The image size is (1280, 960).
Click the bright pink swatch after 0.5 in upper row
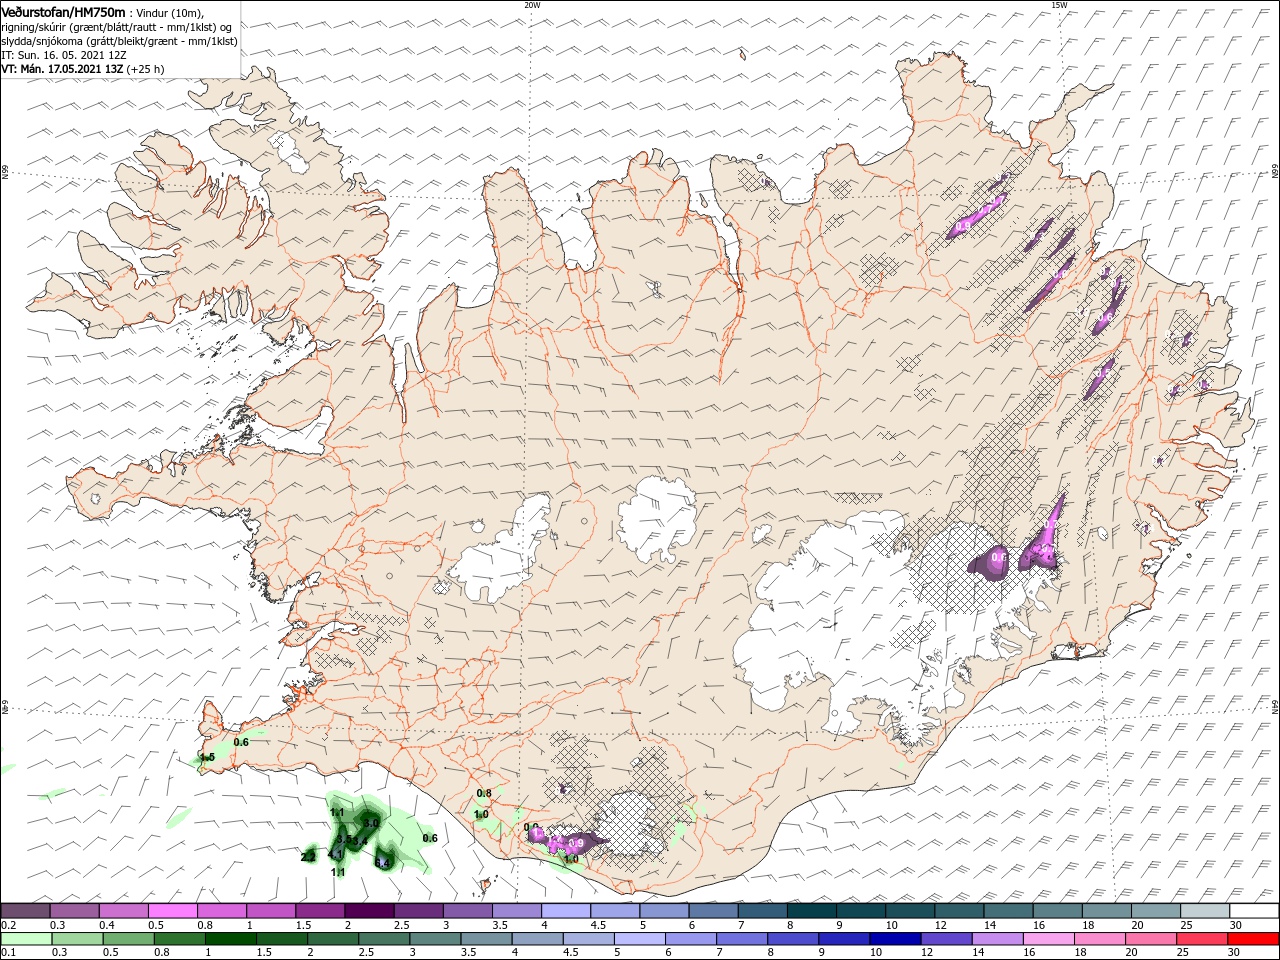click(172, 911)
